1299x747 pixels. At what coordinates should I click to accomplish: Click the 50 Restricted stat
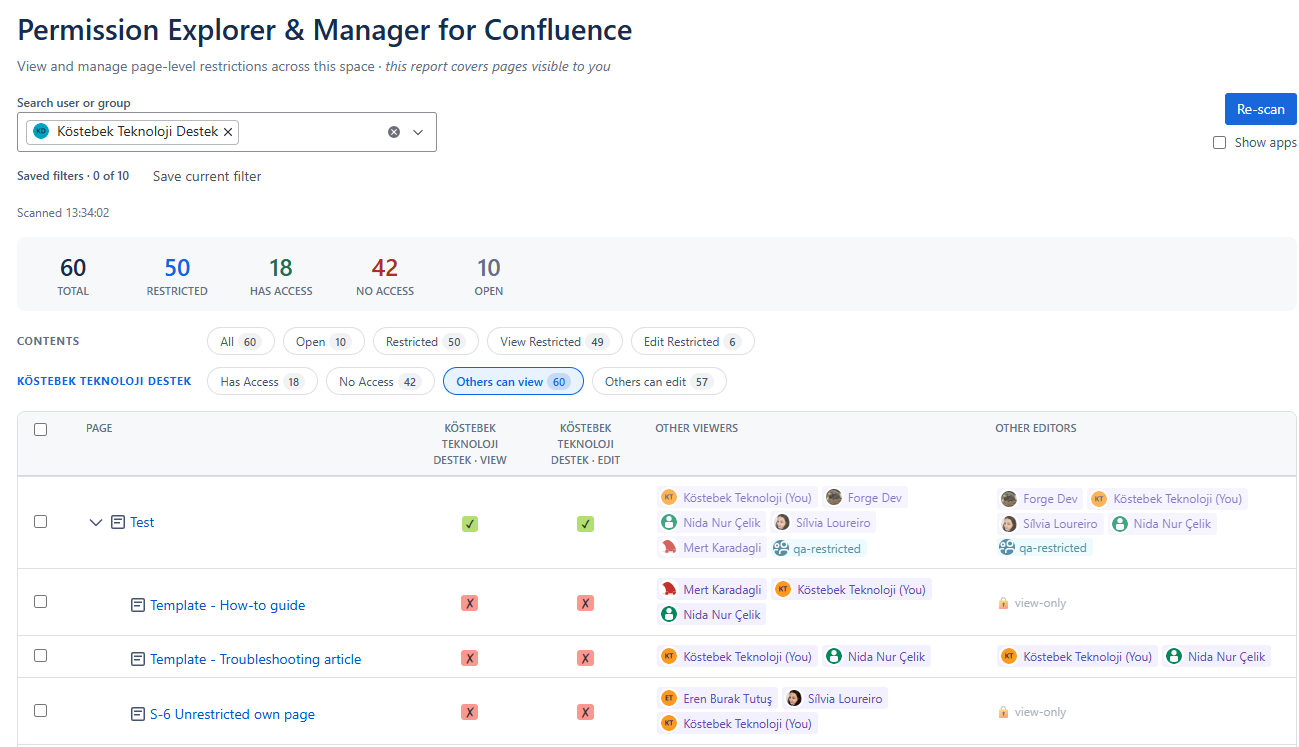(177, 276)
